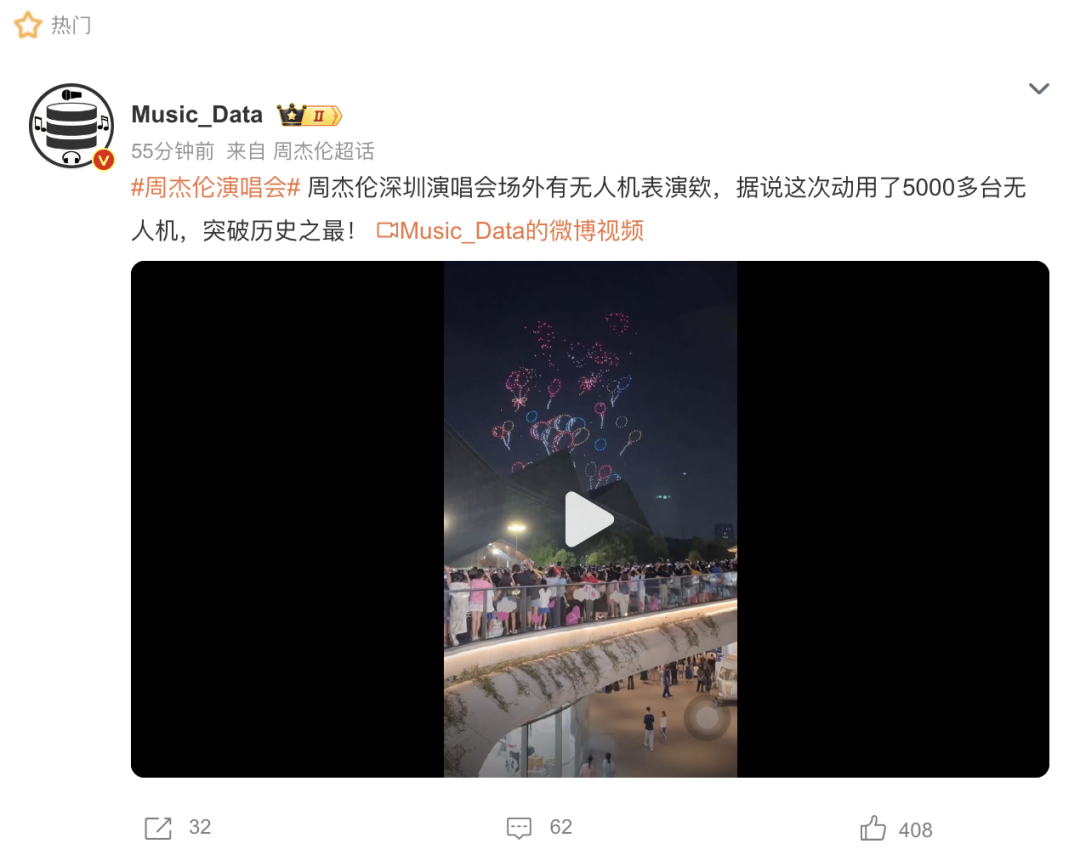Open the 周杰伦超话 source link
Screen dimensions: 1080x855
click(x=324, y=151)
